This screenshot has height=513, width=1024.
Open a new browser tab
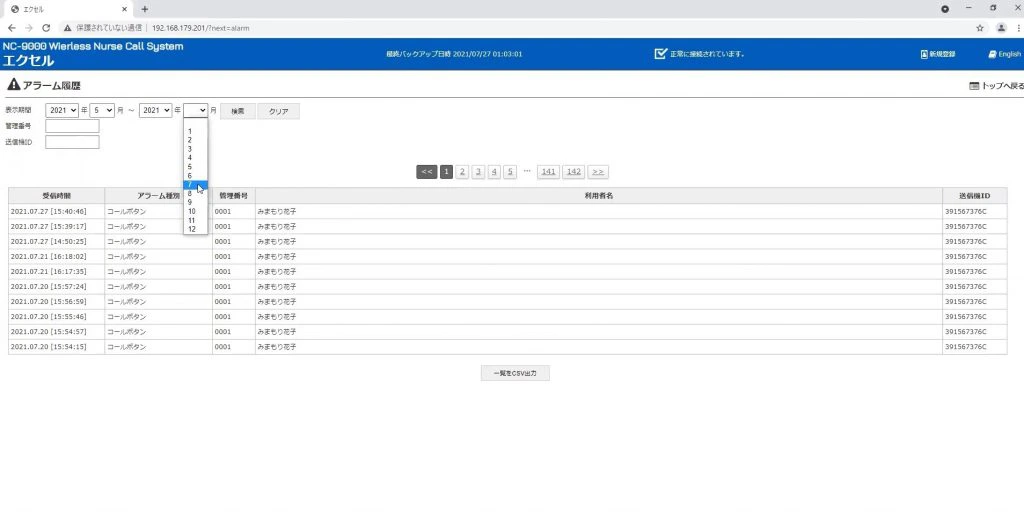pyautogui.click(x=145, y=8)
